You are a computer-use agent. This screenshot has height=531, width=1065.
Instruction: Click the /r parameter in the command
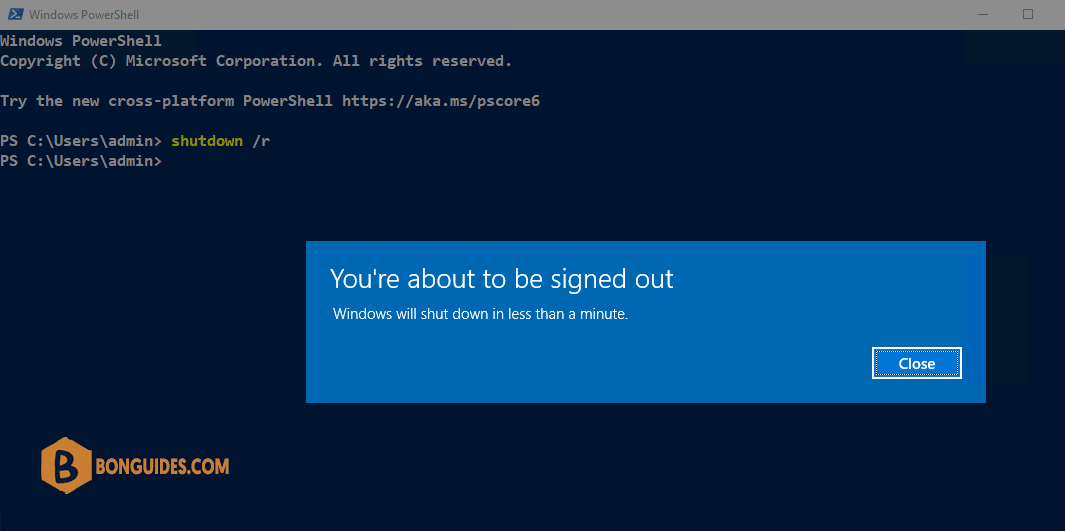point(261,141)
